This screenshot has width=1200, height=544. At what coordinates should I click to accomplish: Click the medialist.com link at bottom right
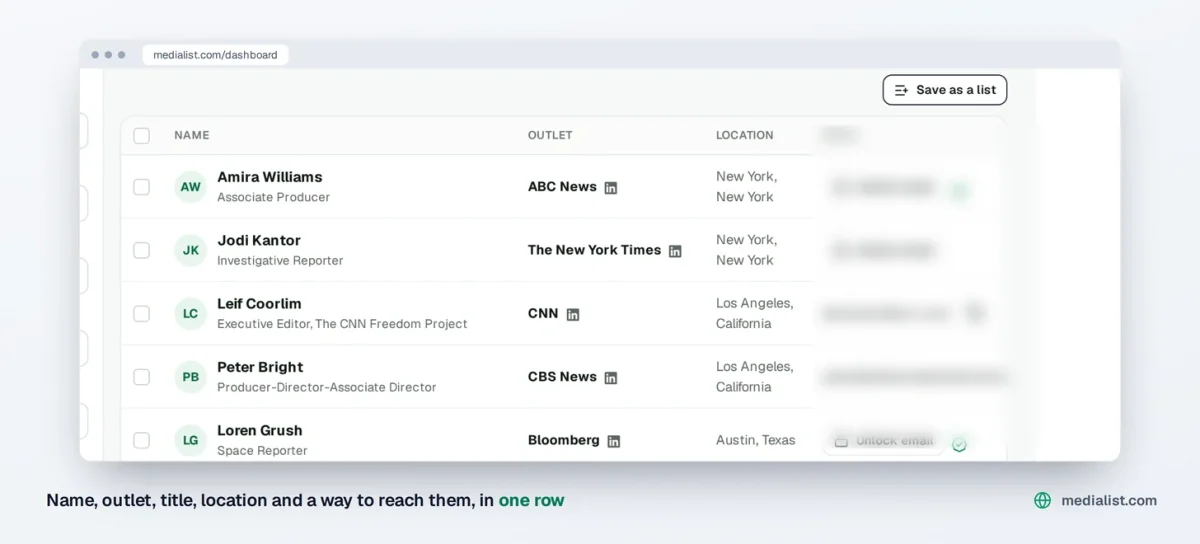tap(1109, 500)
